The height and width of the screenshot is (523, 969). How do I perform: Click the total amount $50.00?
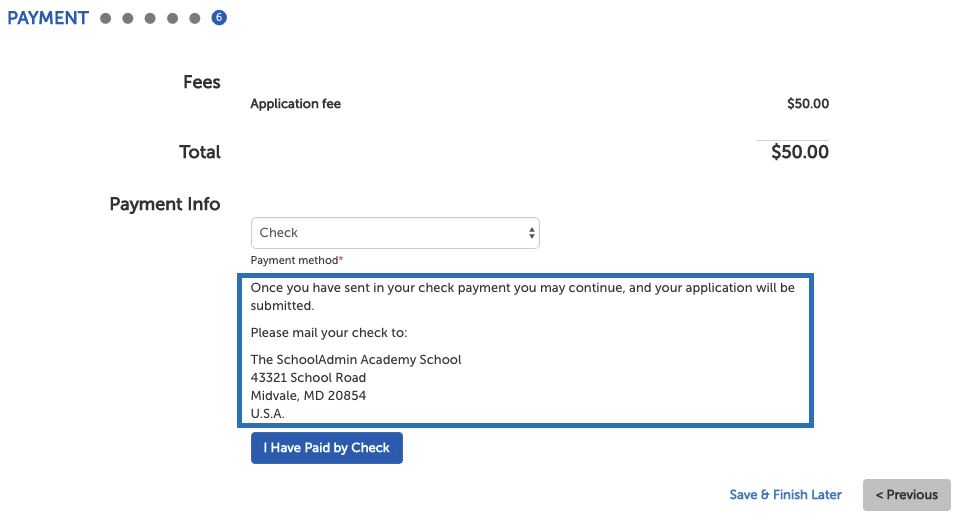[800, 152]
